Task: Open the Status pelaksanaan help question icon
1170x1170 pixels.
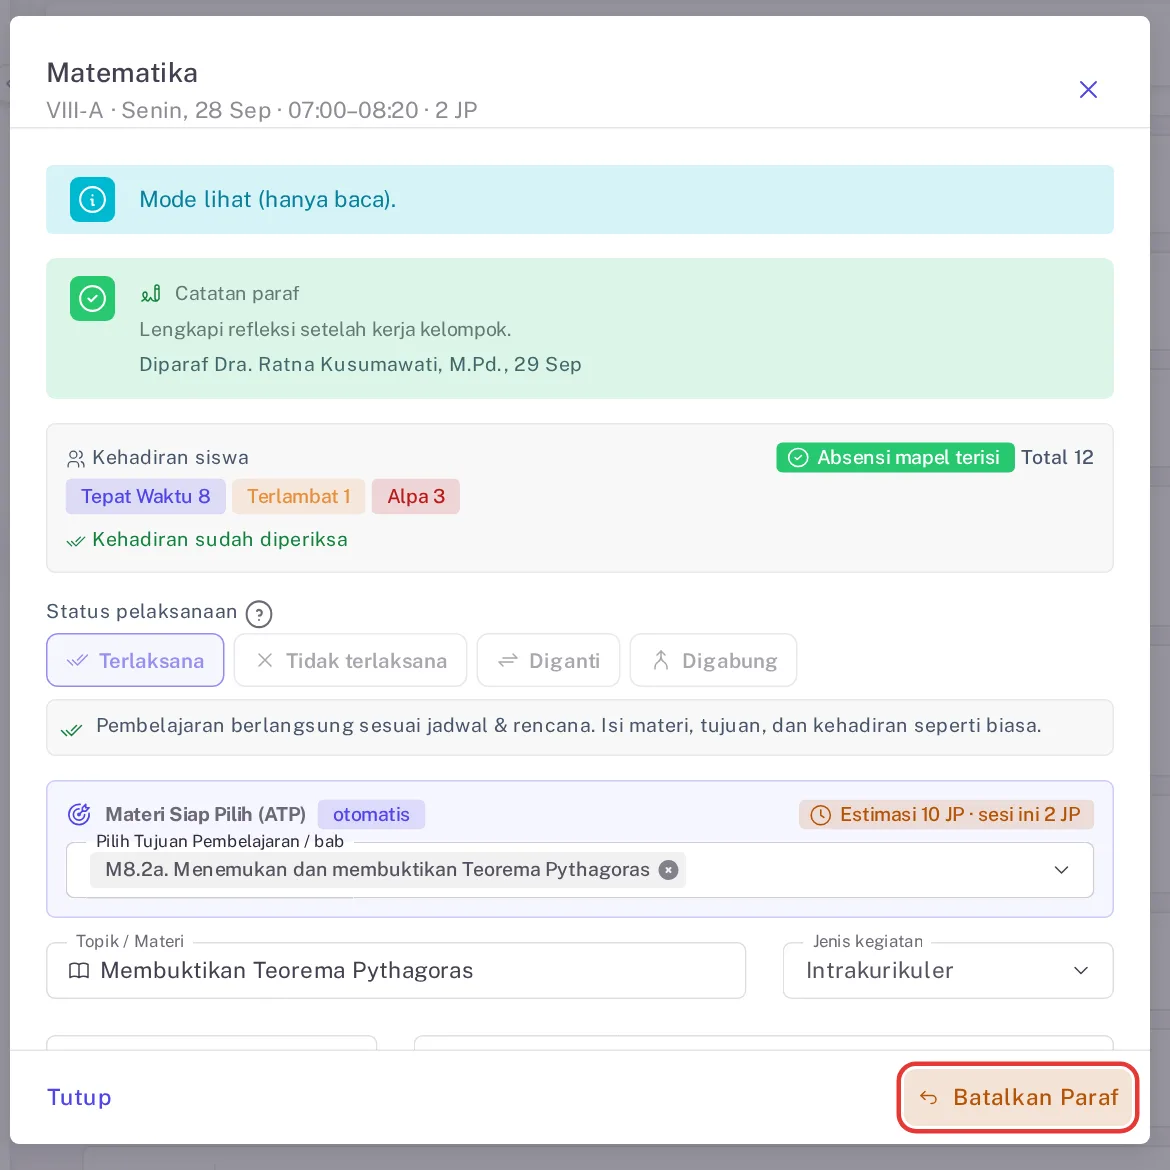Action: [259, 614]
